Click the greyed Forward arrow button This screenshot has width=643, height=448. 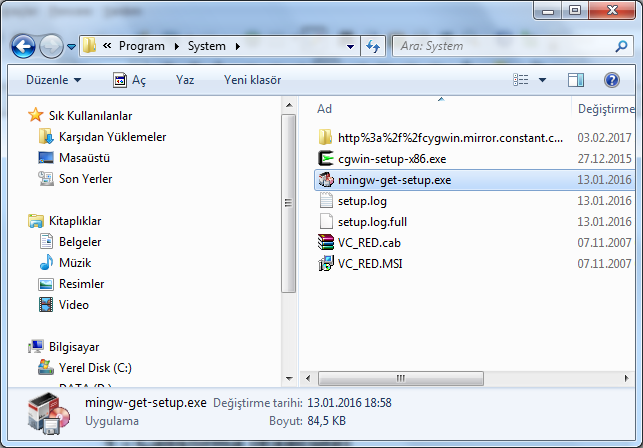coord(51,46)
